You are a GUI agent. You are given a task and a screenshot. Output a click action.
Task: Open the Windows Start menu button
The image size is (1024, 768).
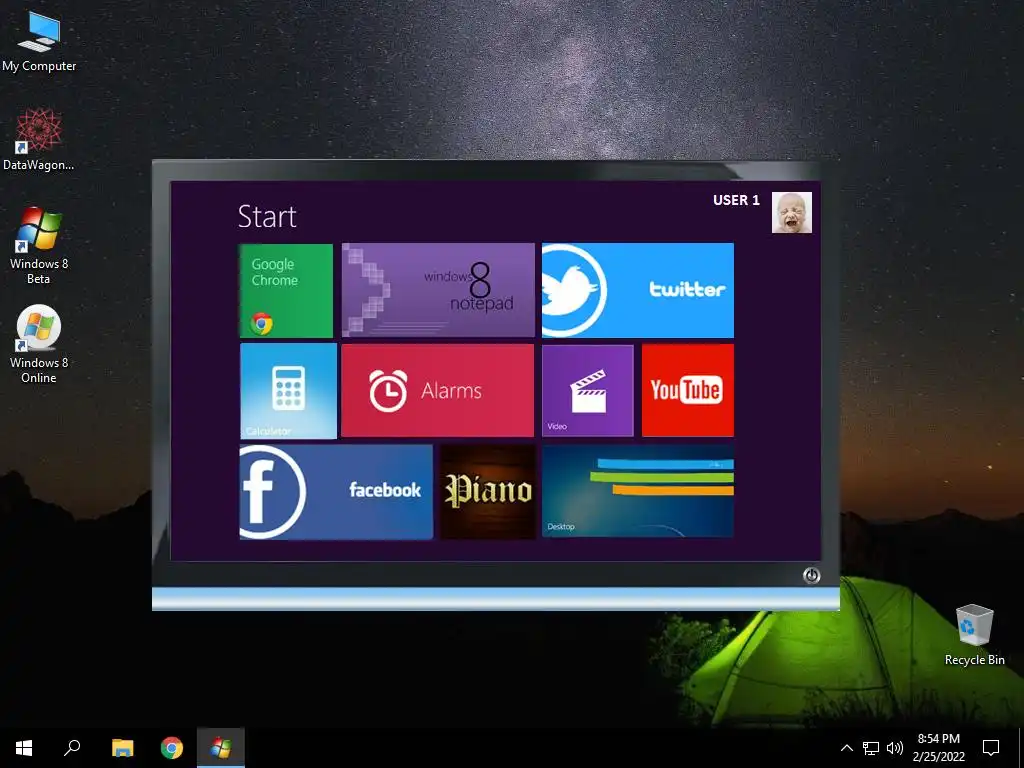click(24, 748)
